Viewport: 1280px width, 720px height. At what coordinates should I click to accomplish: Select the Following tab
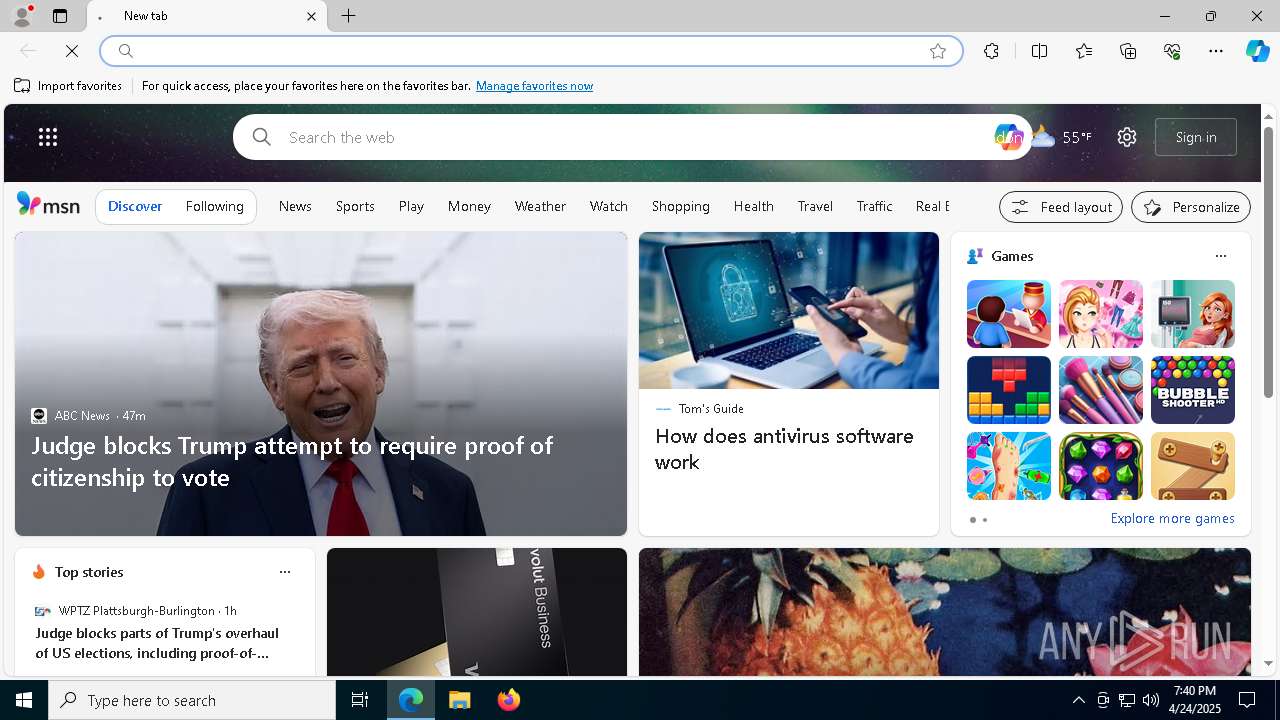click(214, 206)
